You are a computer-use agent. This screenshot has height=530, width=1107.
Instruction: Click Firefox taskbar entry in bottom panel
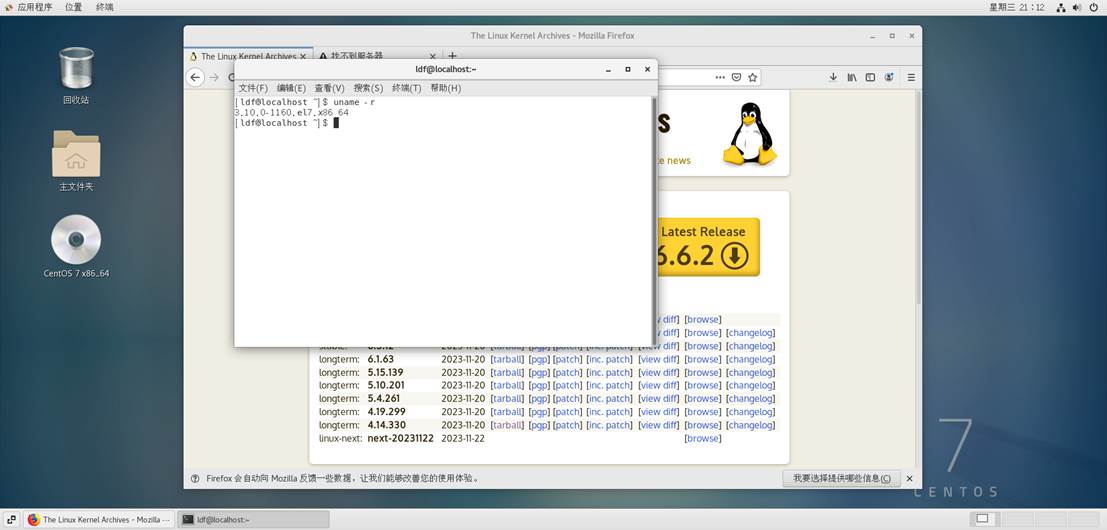(99, 519)
